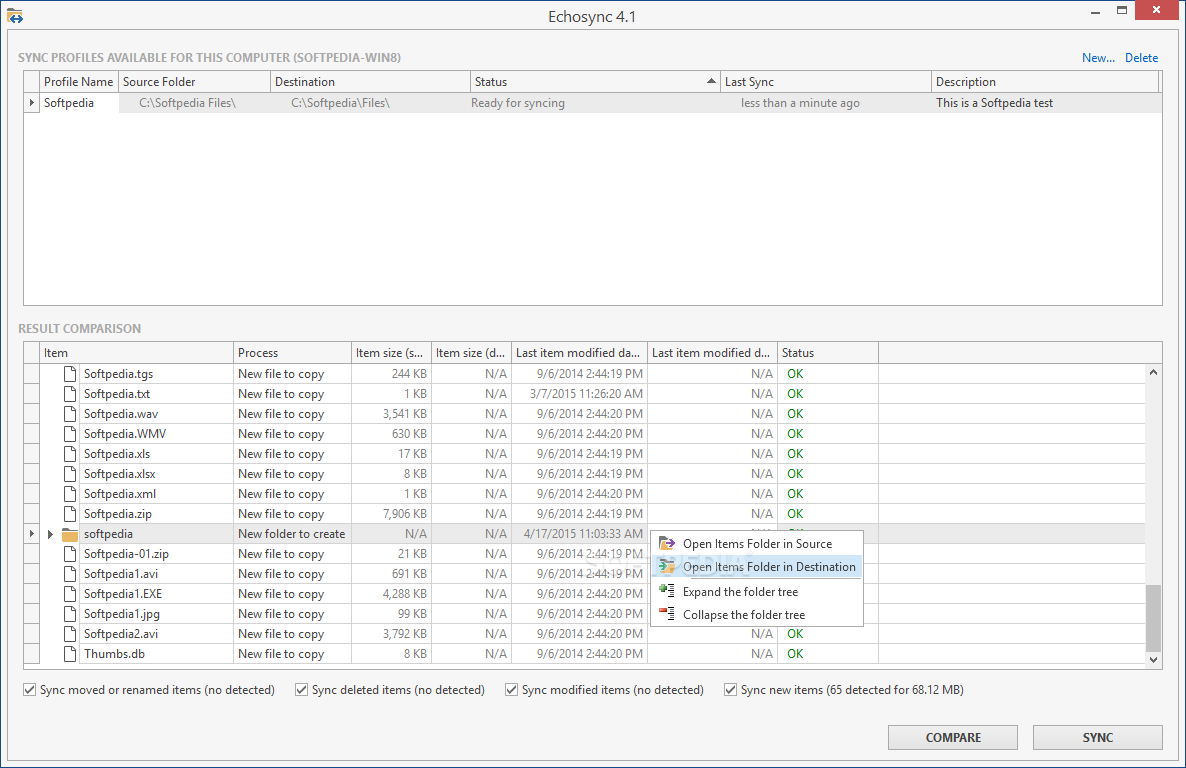
Task: Toggle Sync deleted items checkbox
Action: click(x=301, y=690)
